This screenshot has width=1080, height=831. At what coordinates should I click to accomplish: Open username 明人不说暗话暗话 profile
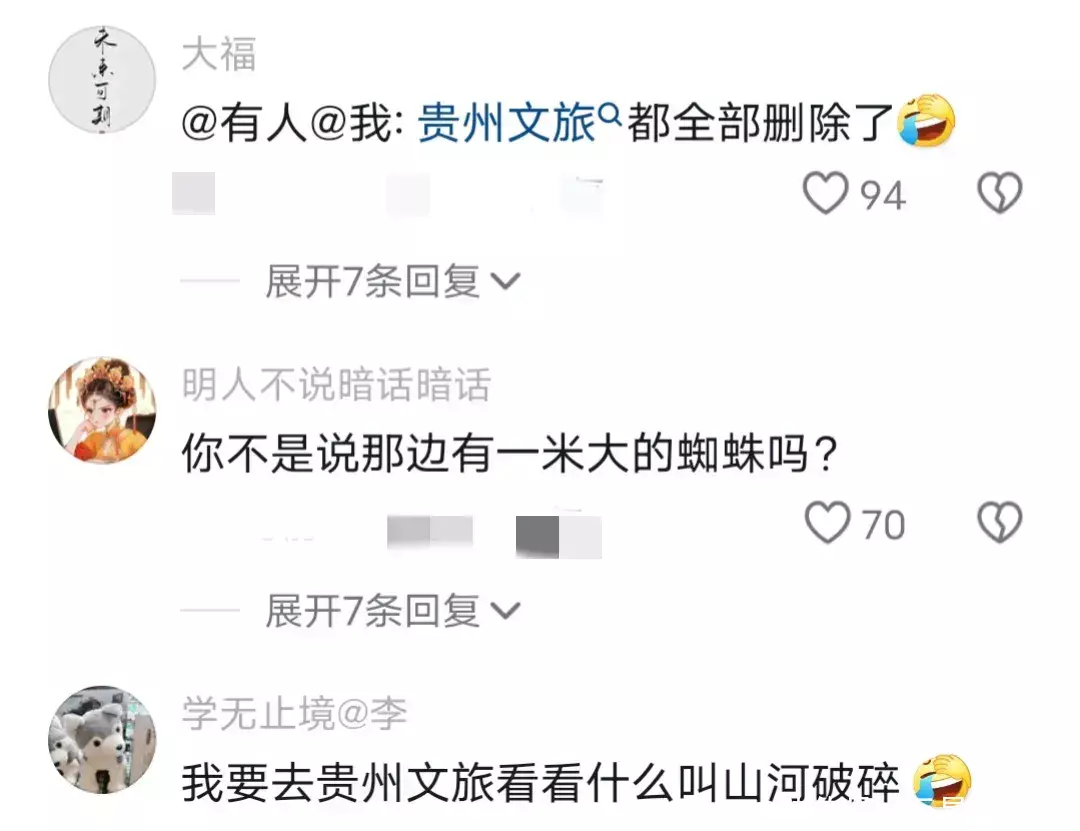tap(336, 384)
